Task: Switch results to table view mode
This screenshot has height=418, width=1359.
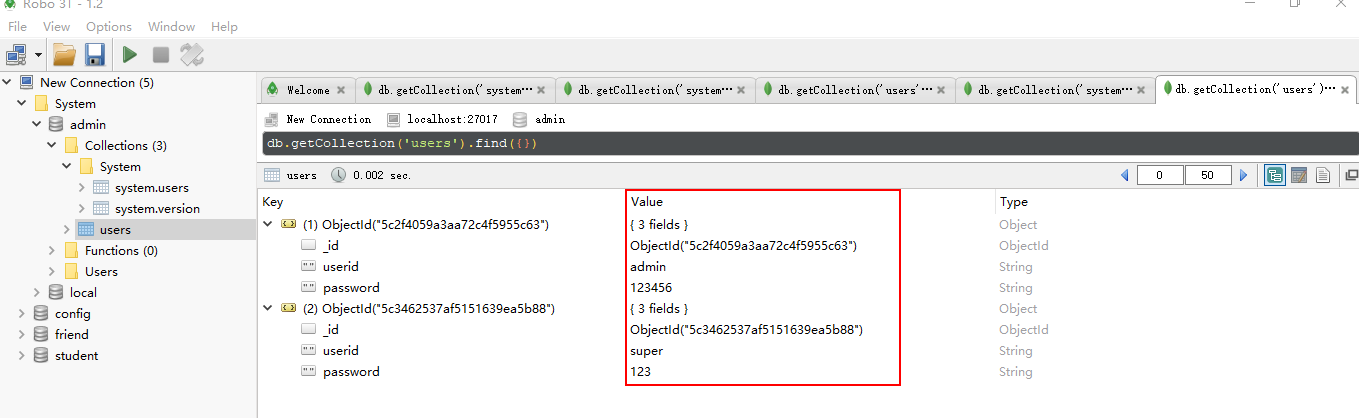Action: coord(1299,175)
